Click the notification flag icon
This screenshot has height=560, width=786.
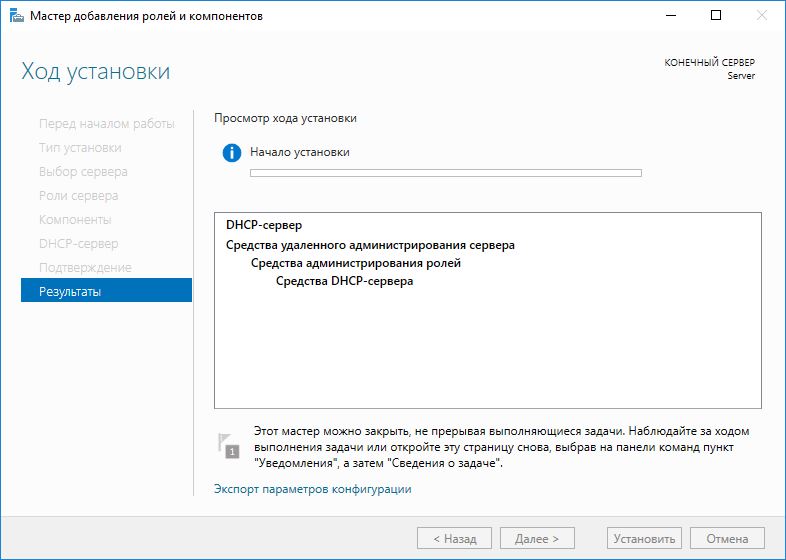coord(229,446)
